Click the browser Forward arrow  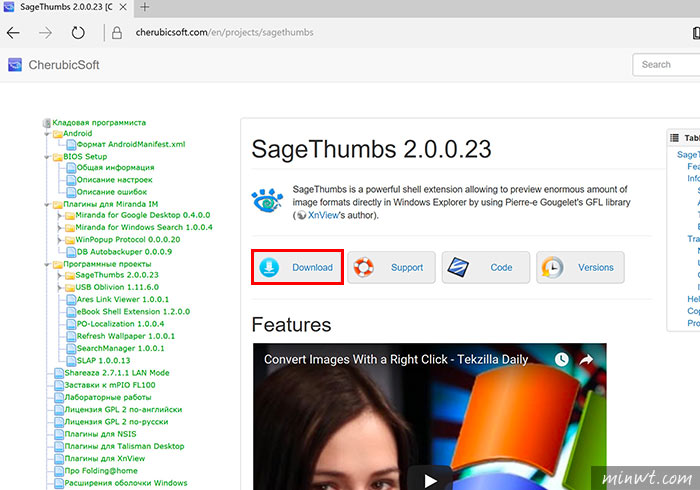(45, 33)
